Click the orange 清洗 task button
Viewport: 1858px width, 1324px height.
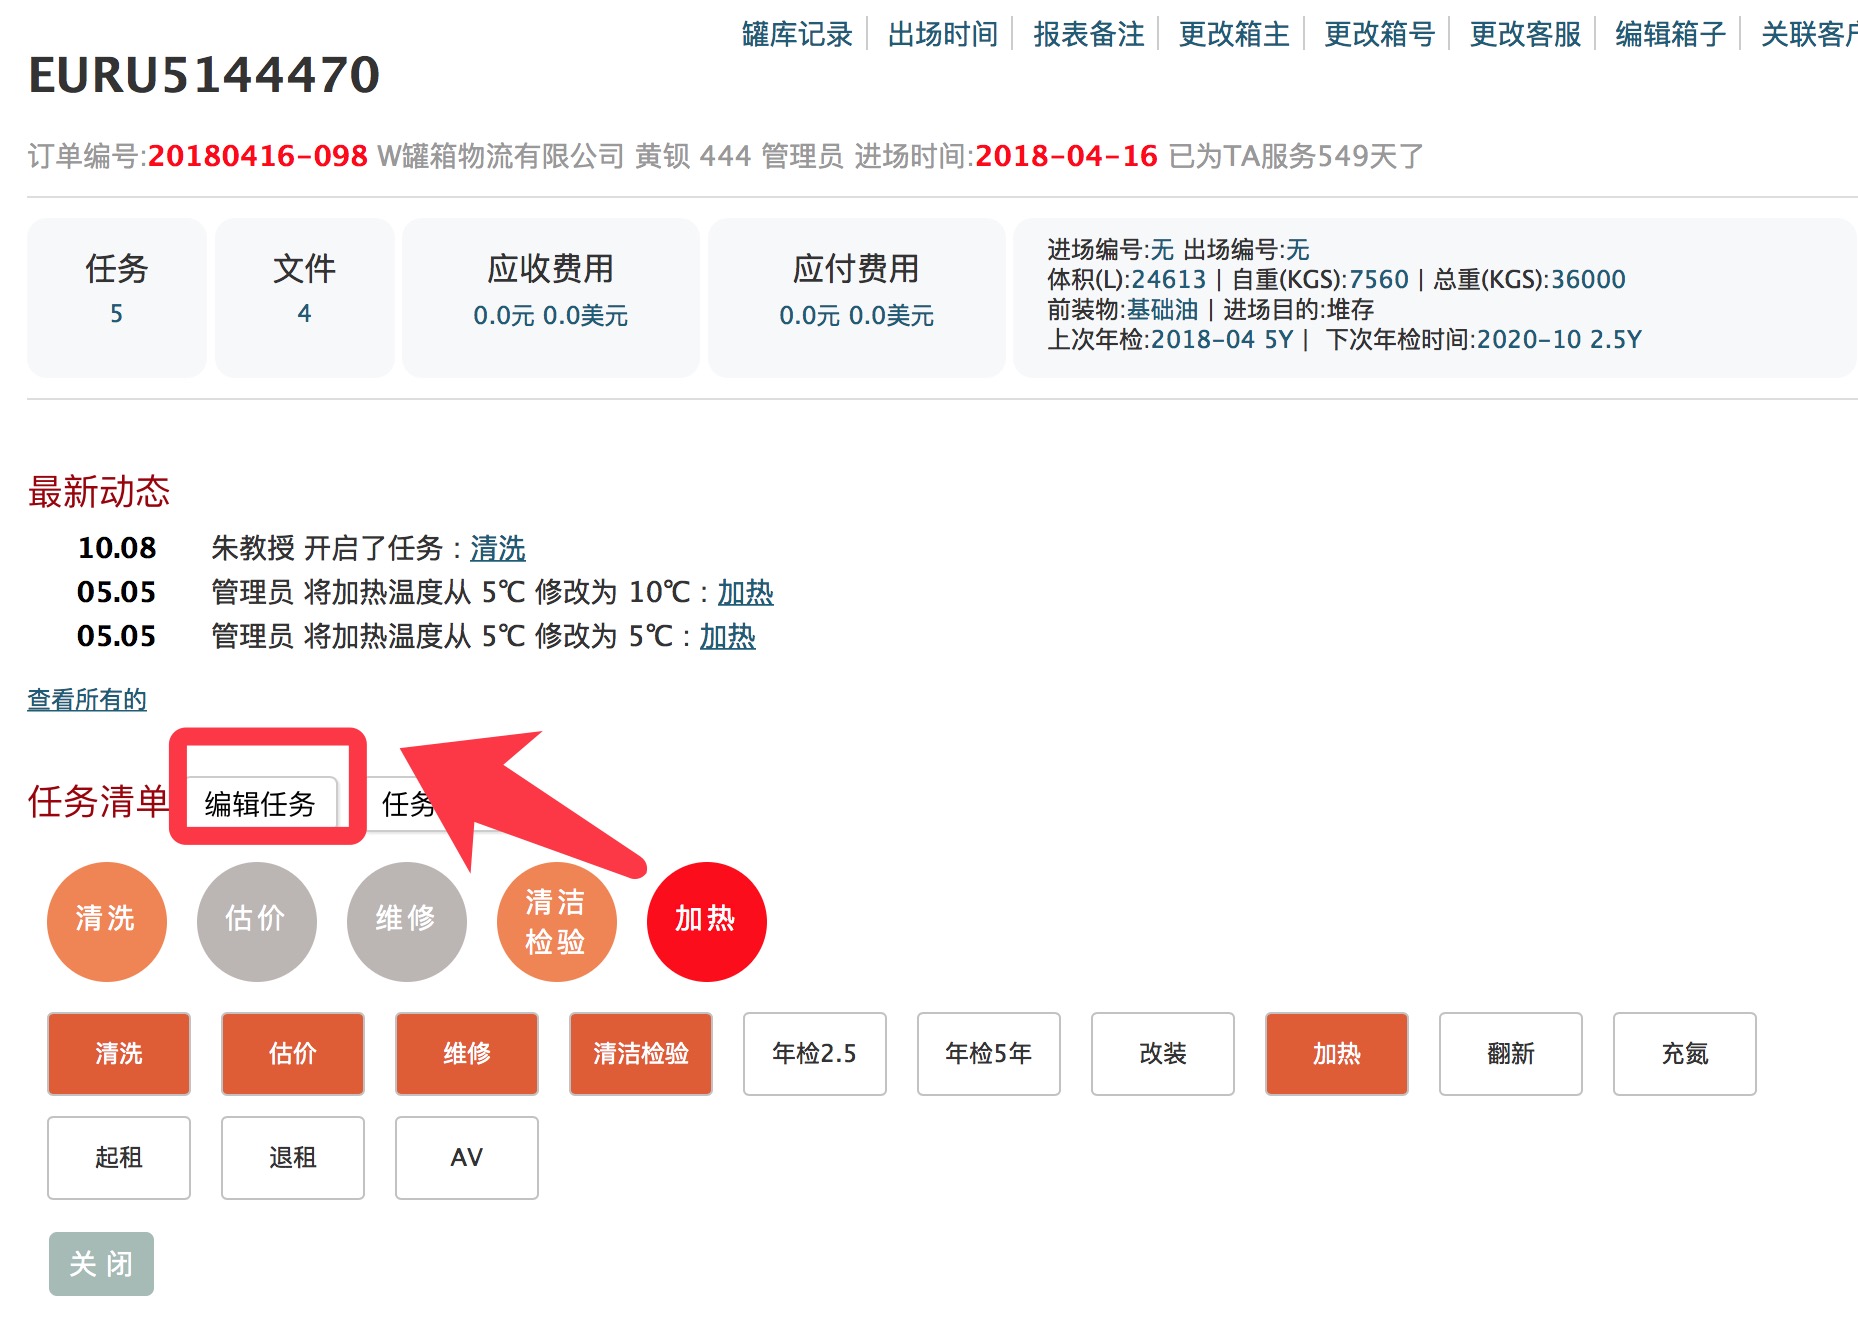(118, 1053)
